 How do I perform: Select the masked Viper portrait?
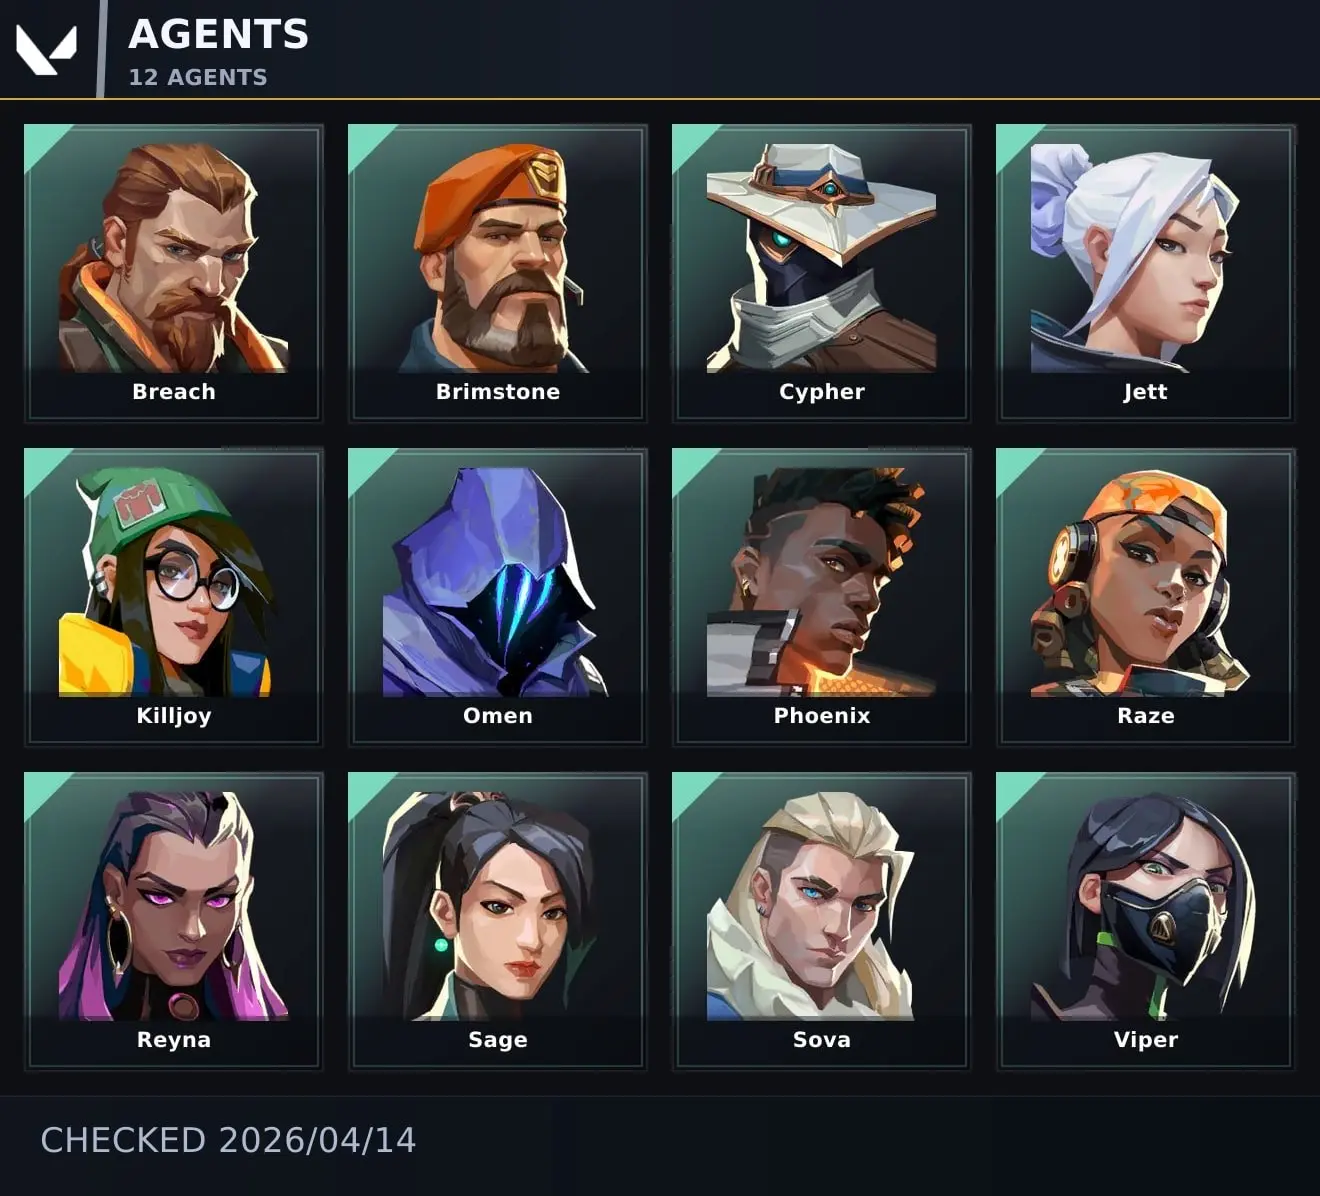1145,921
